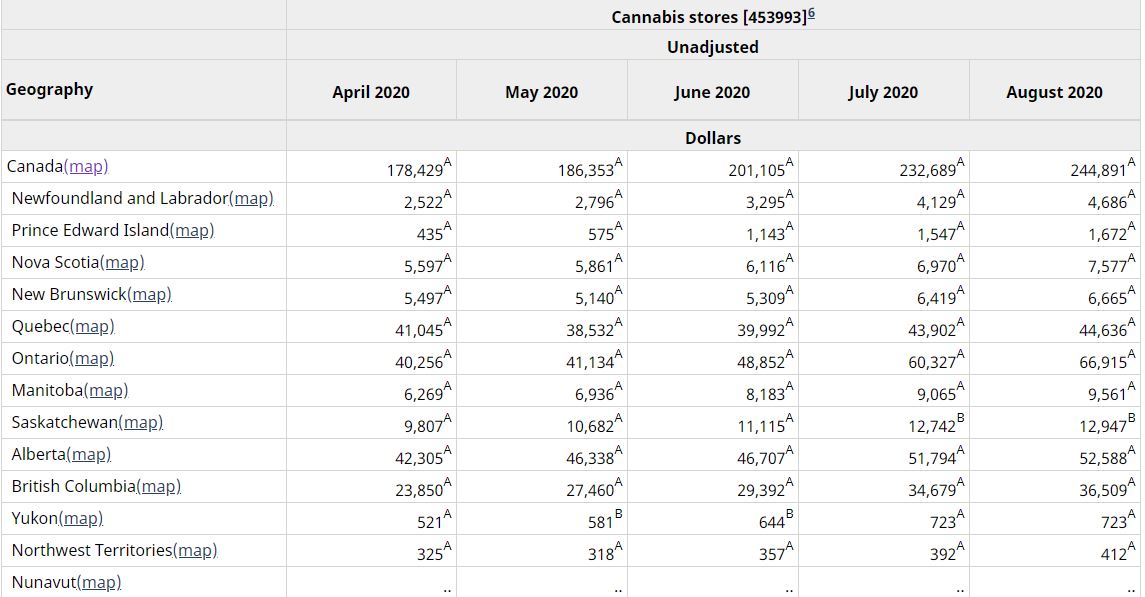Click the Ontario map link

[x=92, y=359]
